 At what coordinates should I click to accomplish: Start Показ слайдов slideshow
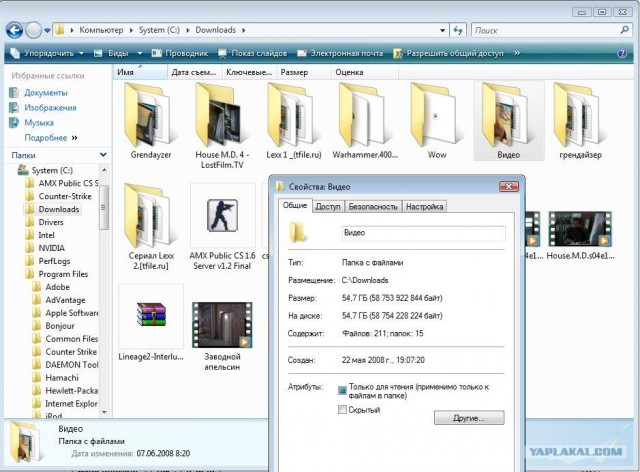click(x=253, y=53)
